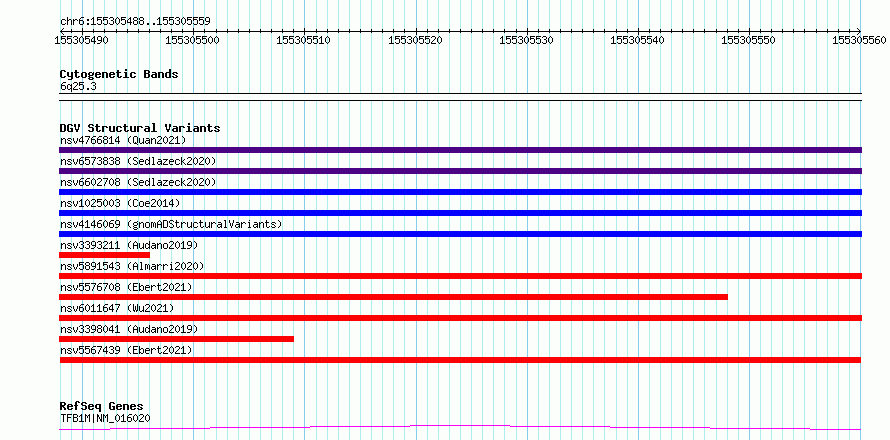Click the red bar for nsv5891543

click(460, 276)
